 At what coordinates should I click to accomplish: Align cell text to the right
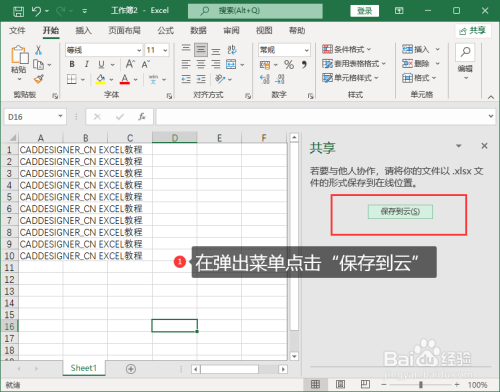pos(216,64)
